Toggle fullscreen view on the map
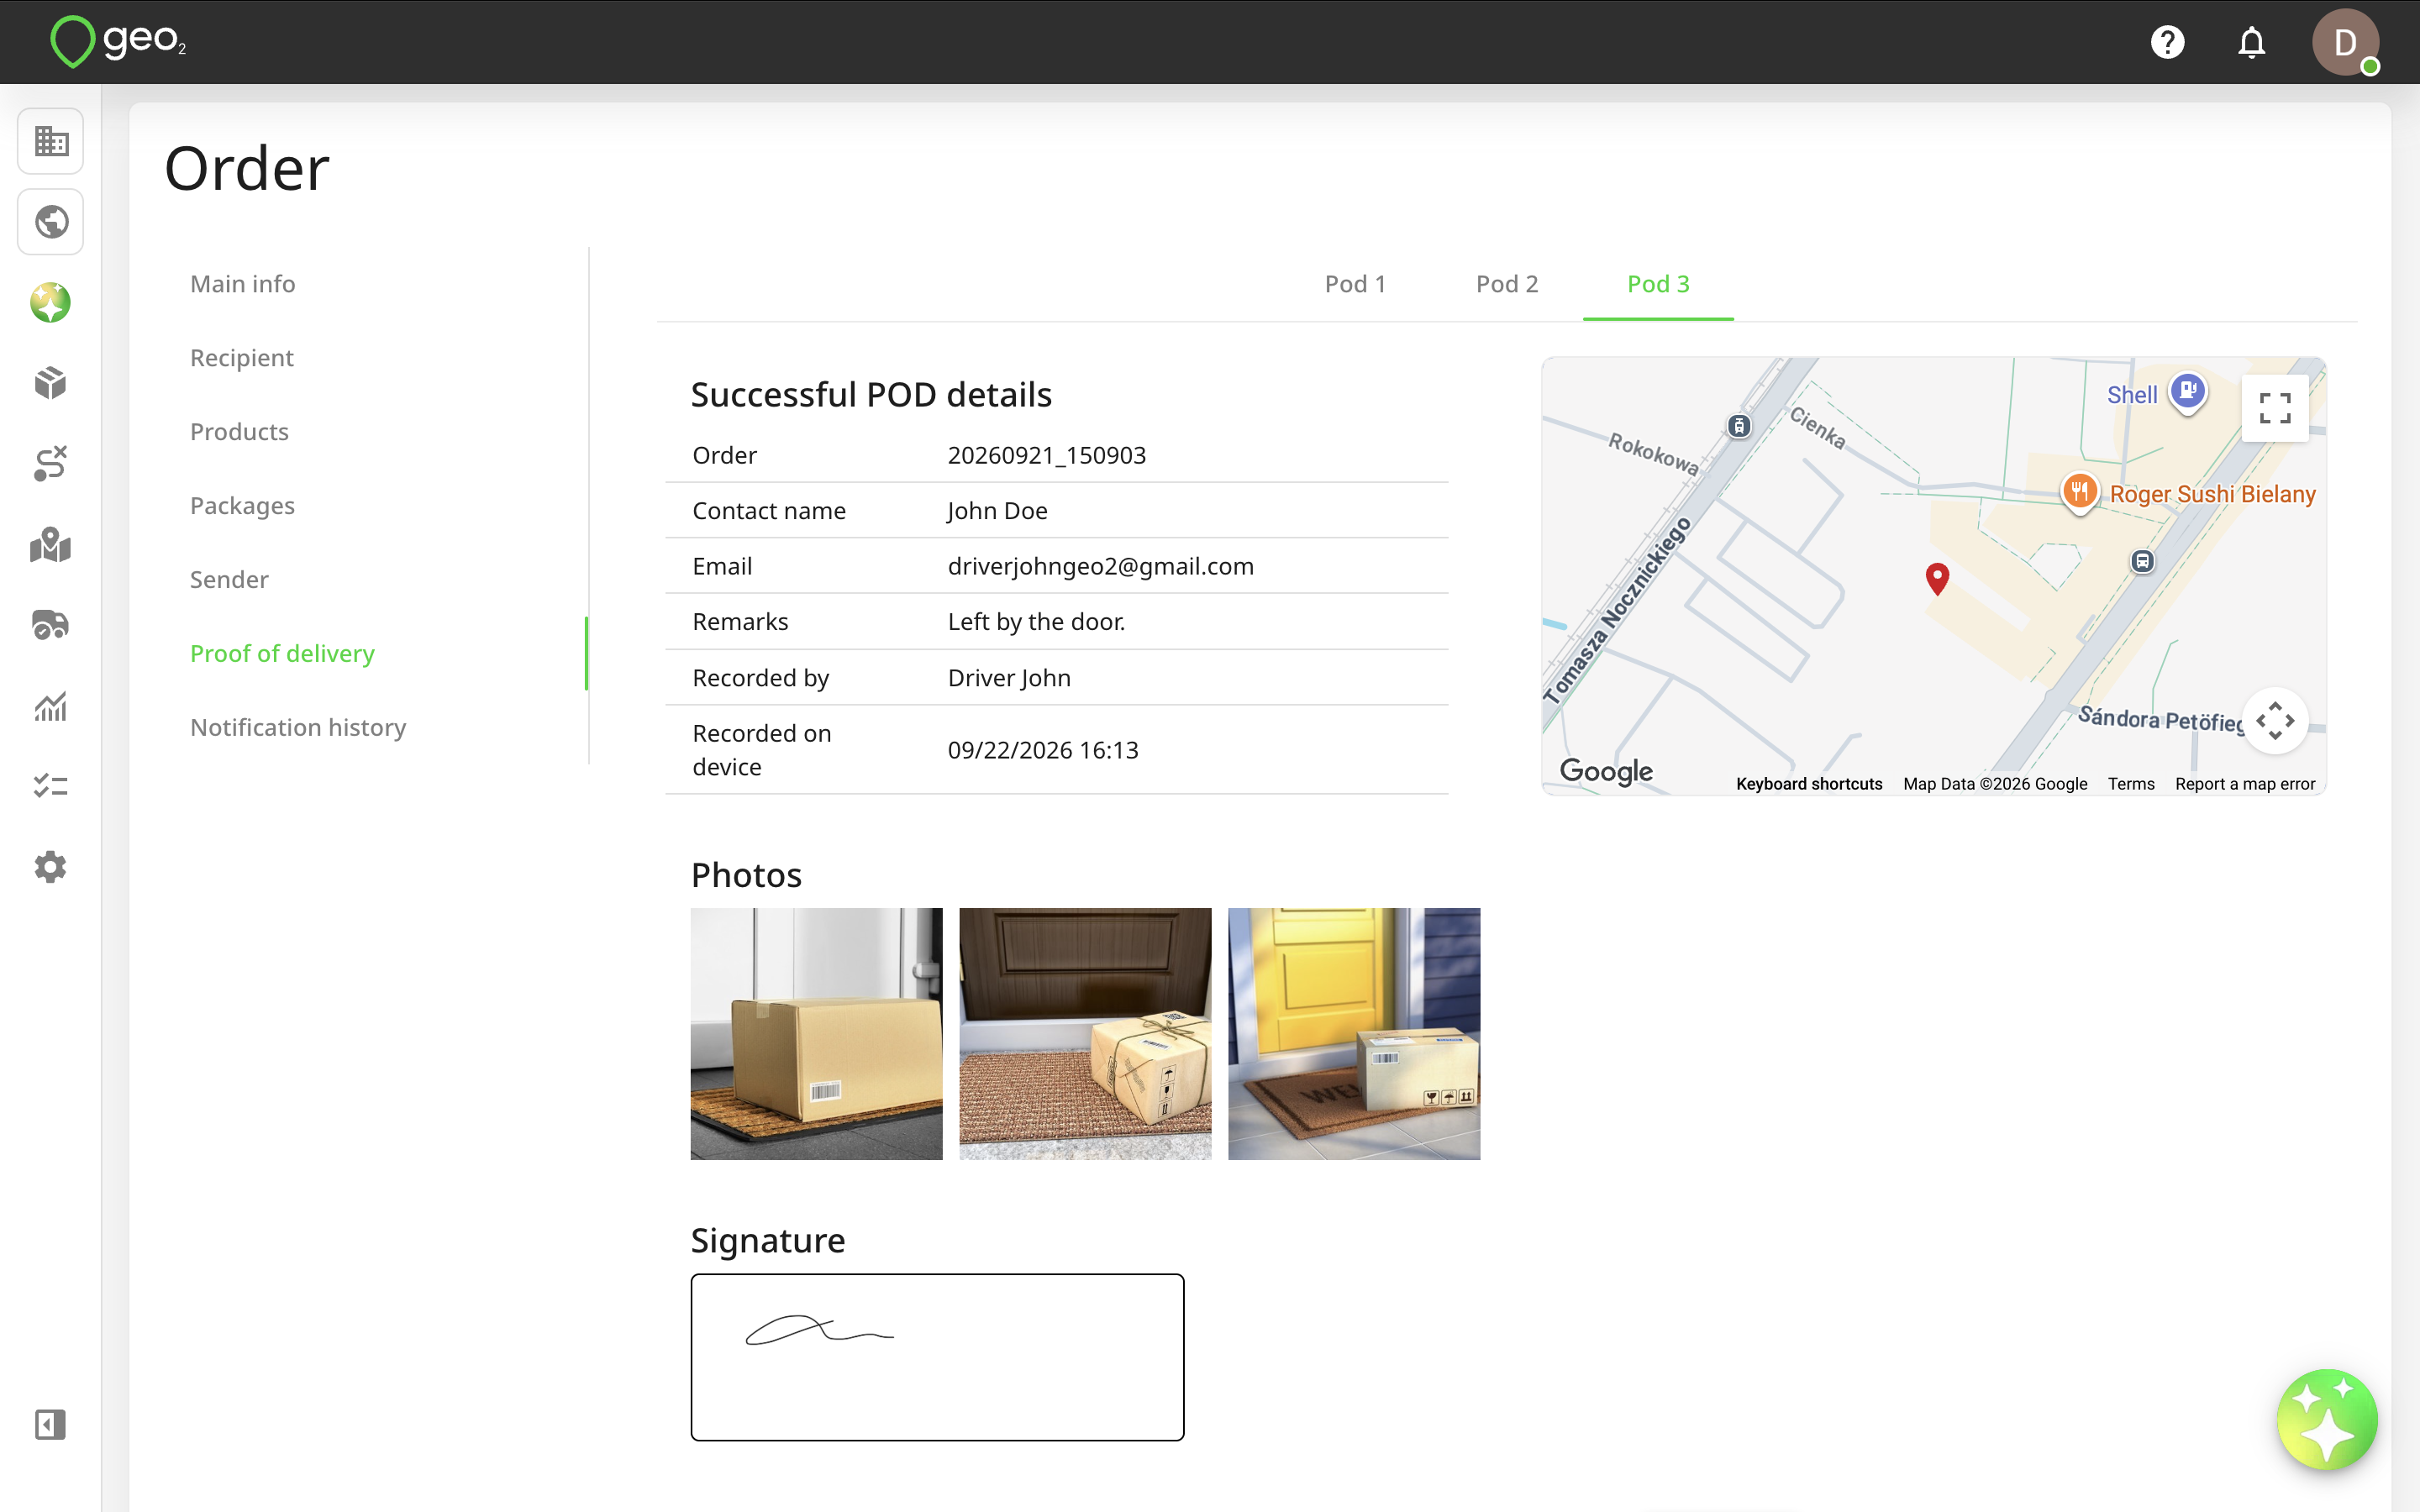 tap(2275, 408)
